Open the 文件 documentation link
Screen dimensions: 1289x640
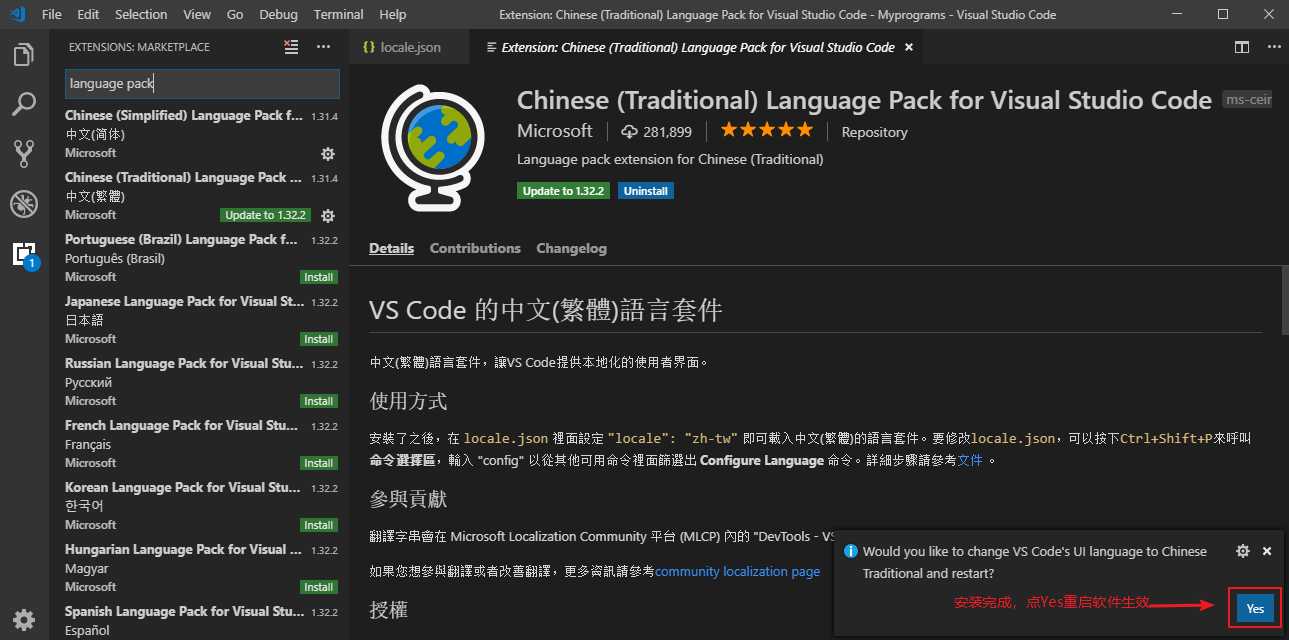970,461
